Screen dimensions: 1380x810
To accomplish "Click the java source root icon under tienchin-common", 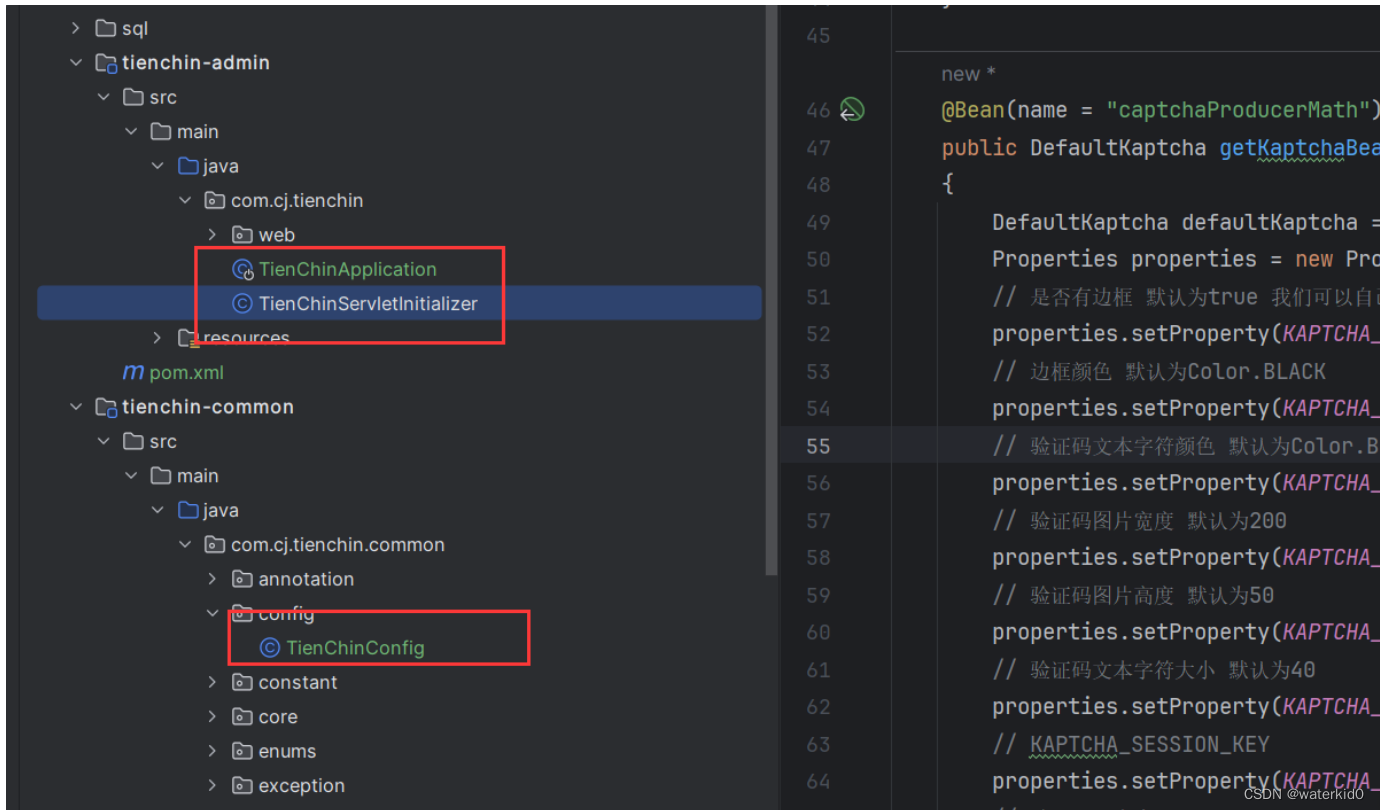I will (x=188, y=510).
